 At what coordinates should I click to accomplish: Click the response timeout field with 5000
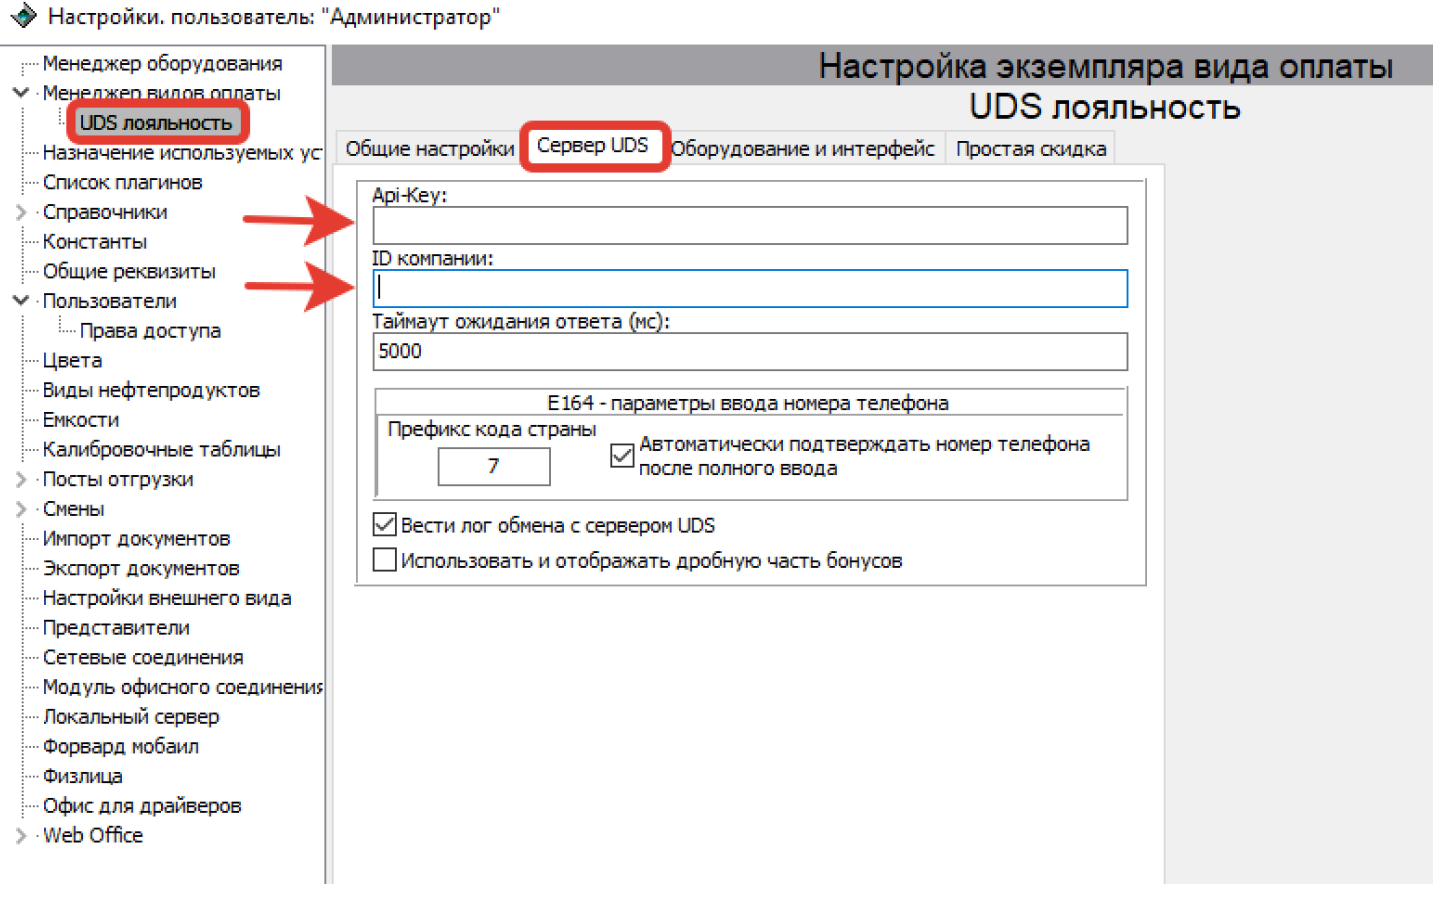click(x=750, y=352)
